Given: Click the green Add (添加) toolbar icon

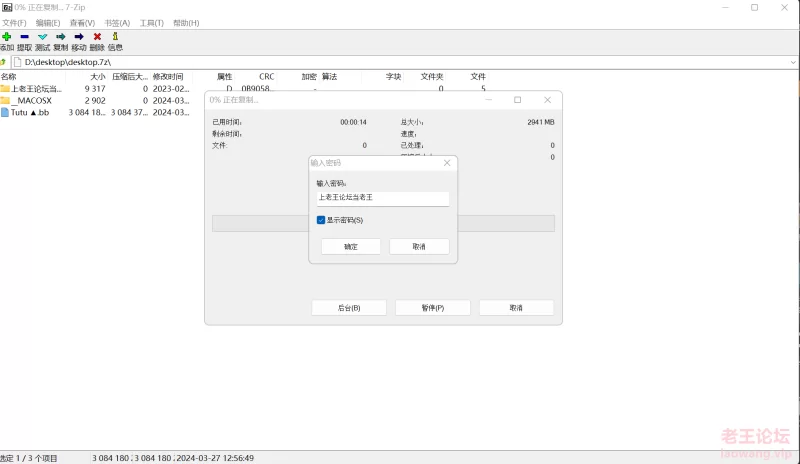Looking at the screenshot, I should point(7,37).
